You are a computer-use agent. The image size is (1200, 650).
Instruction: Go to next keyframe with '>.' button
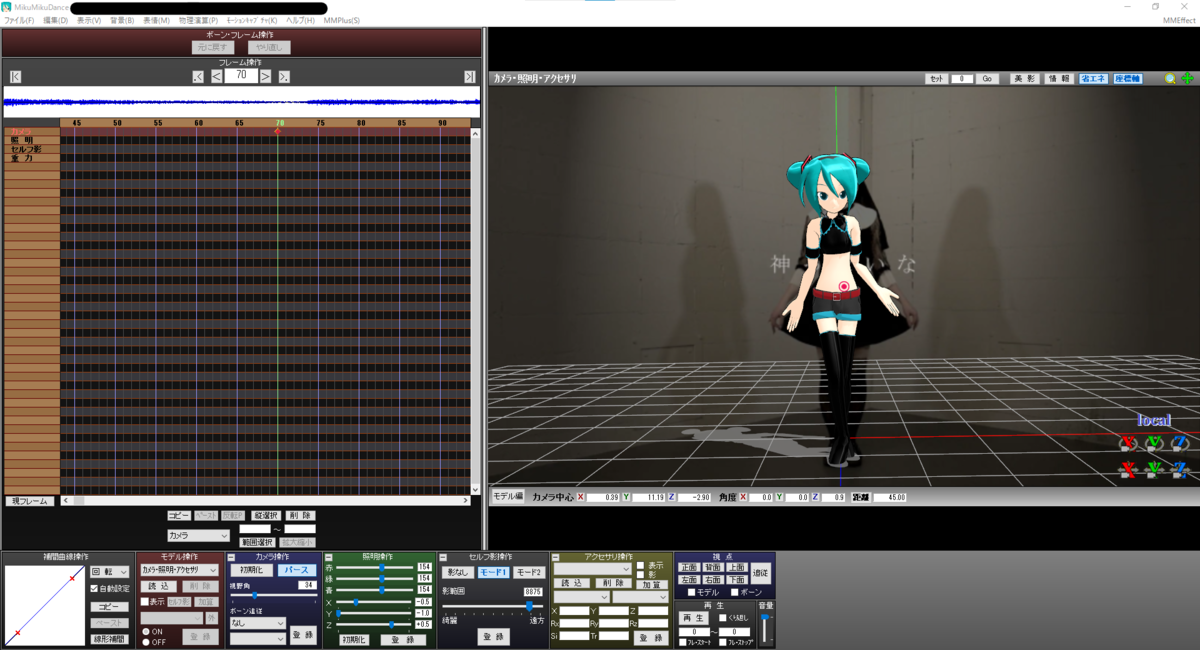(284, 77)
